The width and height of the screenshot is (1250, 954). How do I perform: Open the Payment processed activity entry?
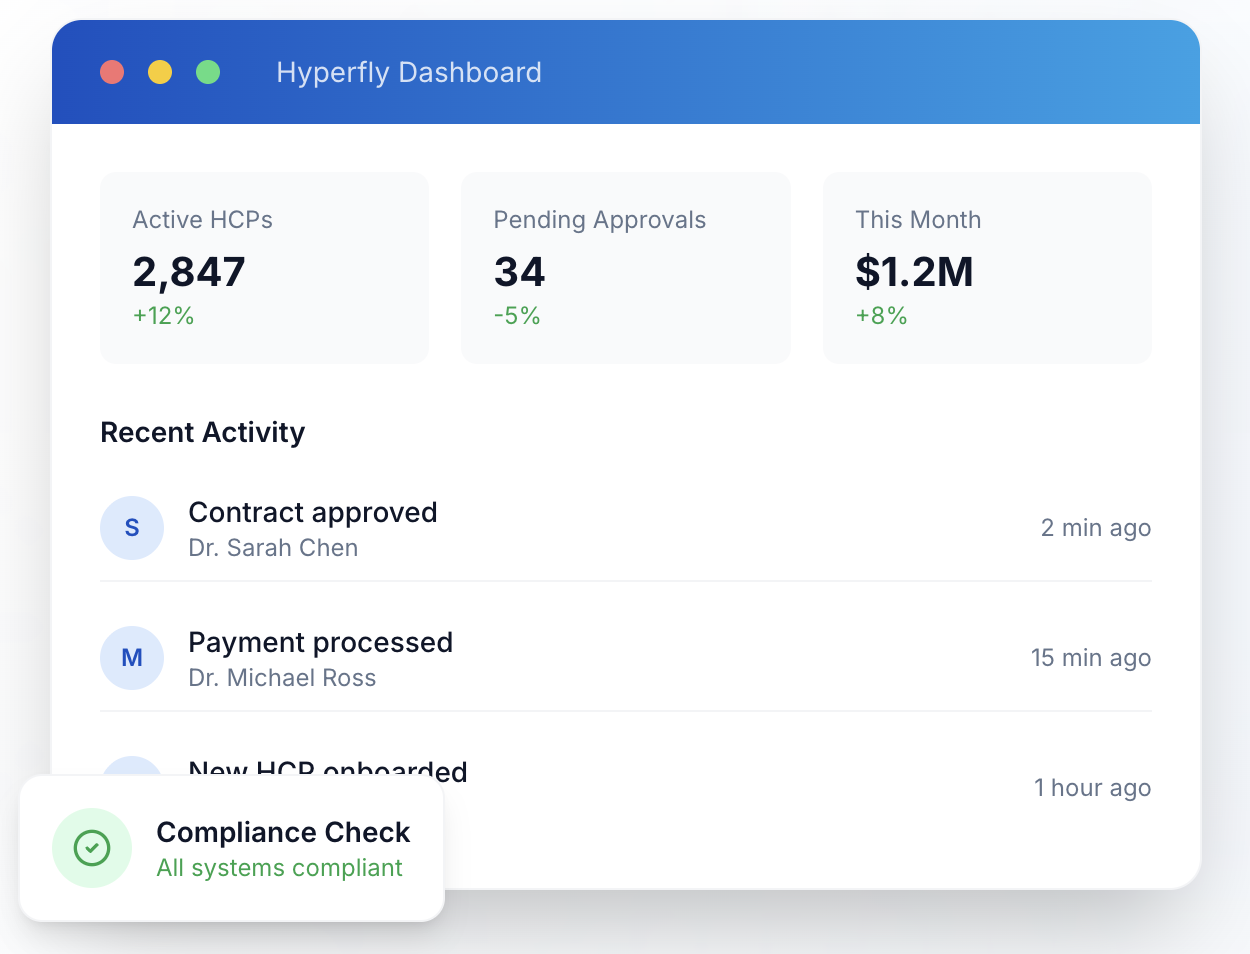320,642
